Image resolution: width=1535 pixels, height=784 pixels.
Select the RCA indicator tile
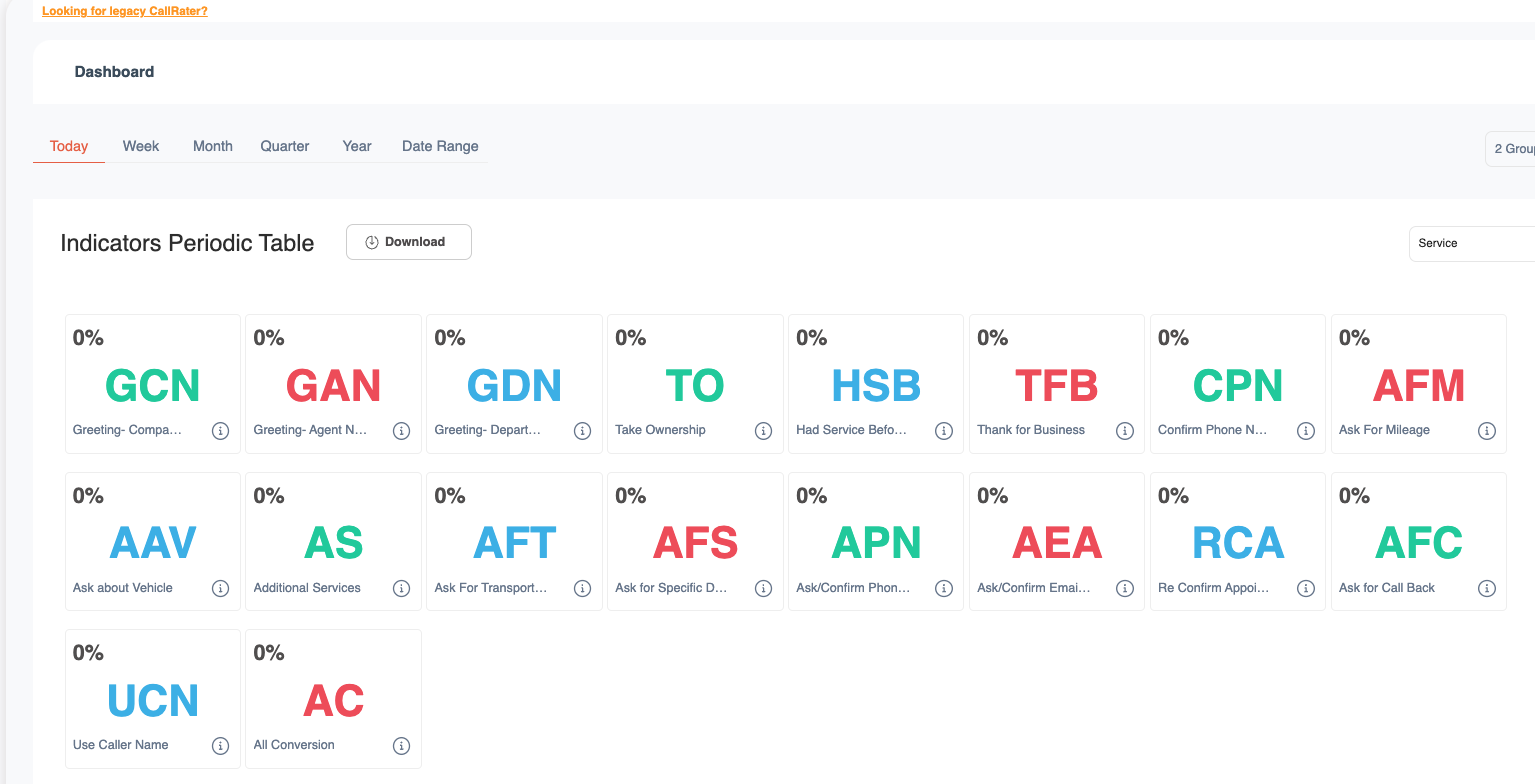(1238, 541)
